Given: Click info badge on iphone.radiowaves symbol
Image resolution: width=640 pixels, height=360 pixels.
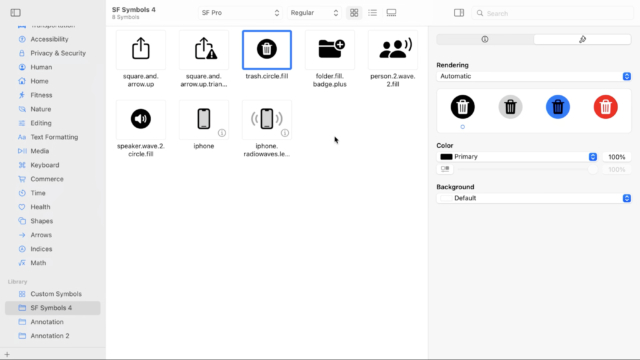Looking at the screenshot, I should pos(285,133).
